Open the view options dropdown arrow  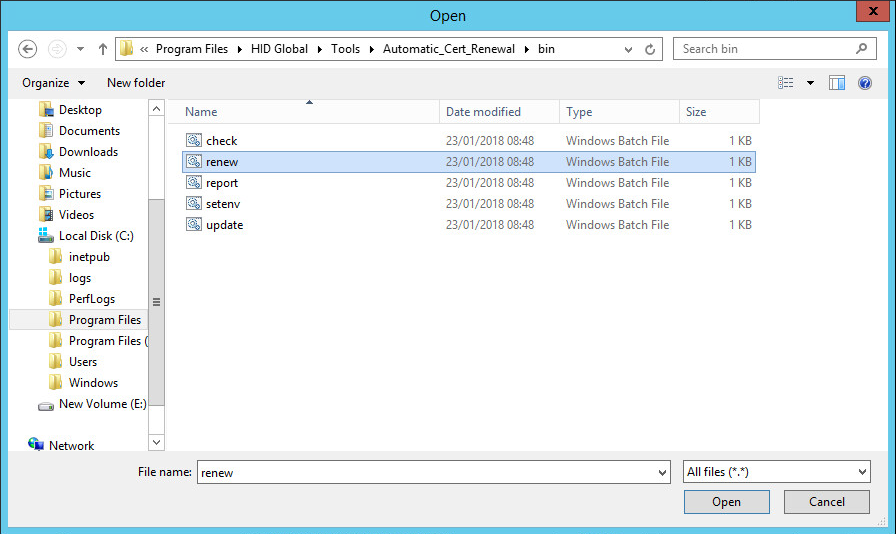click(810, 83)
